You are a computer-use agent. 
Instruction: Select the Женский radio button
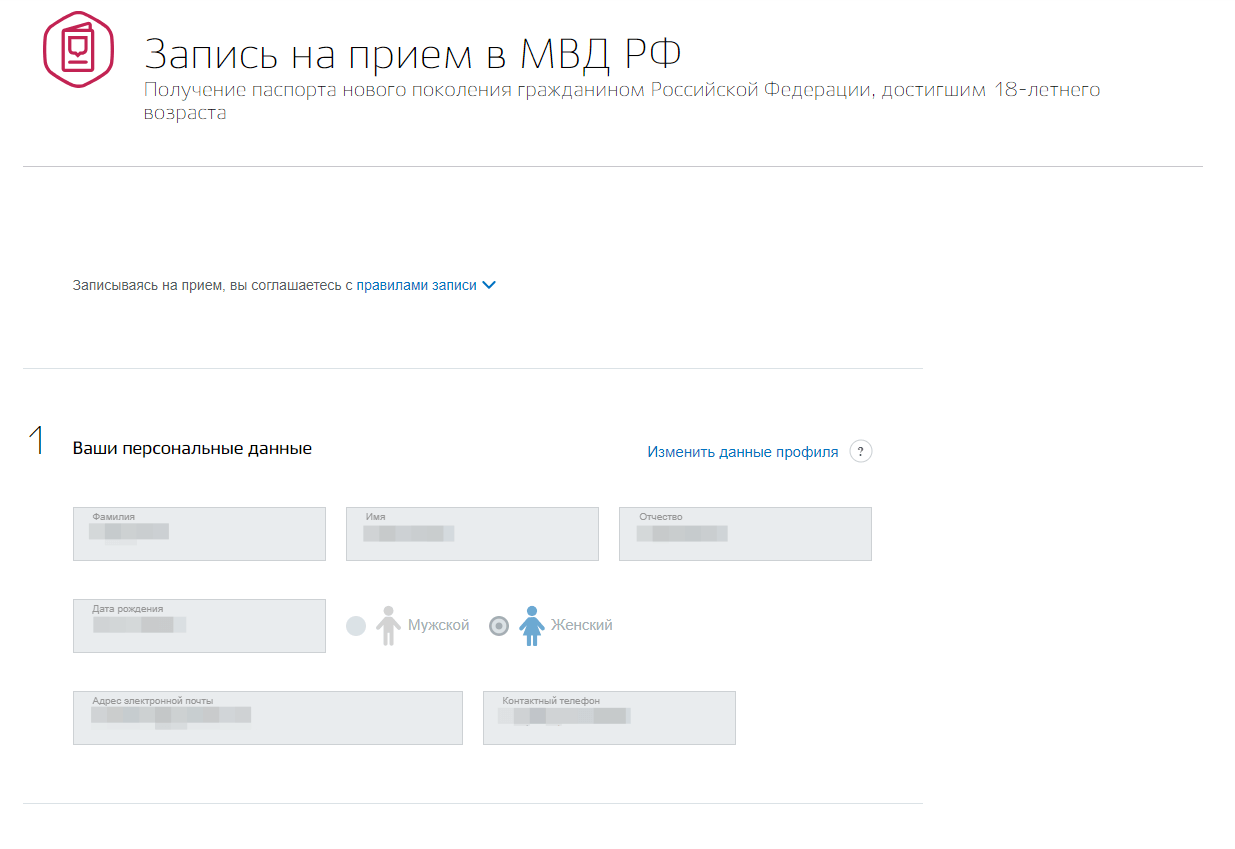point(499,626)
